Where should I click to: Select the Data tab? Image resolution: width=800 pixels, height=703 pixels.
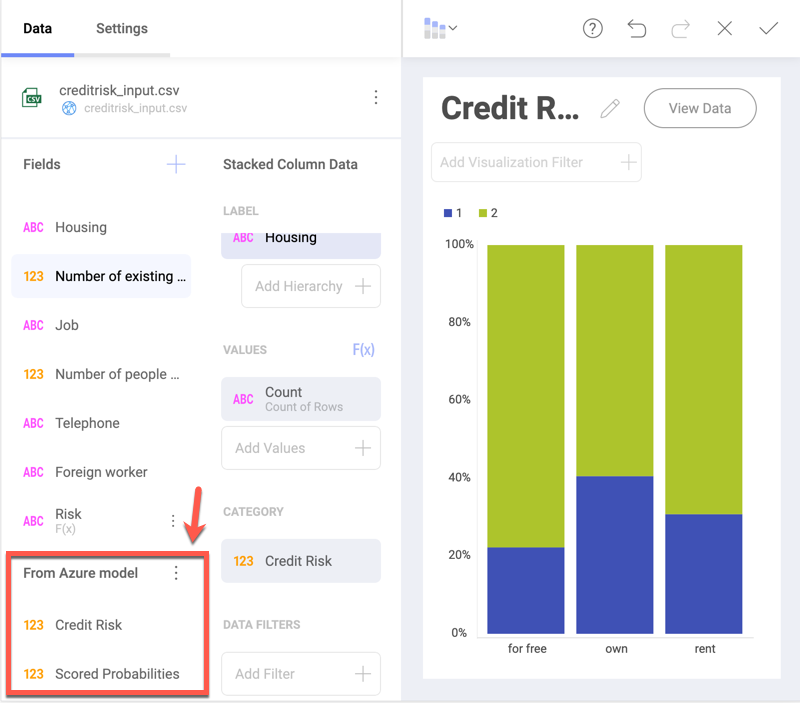coord(37,28)
